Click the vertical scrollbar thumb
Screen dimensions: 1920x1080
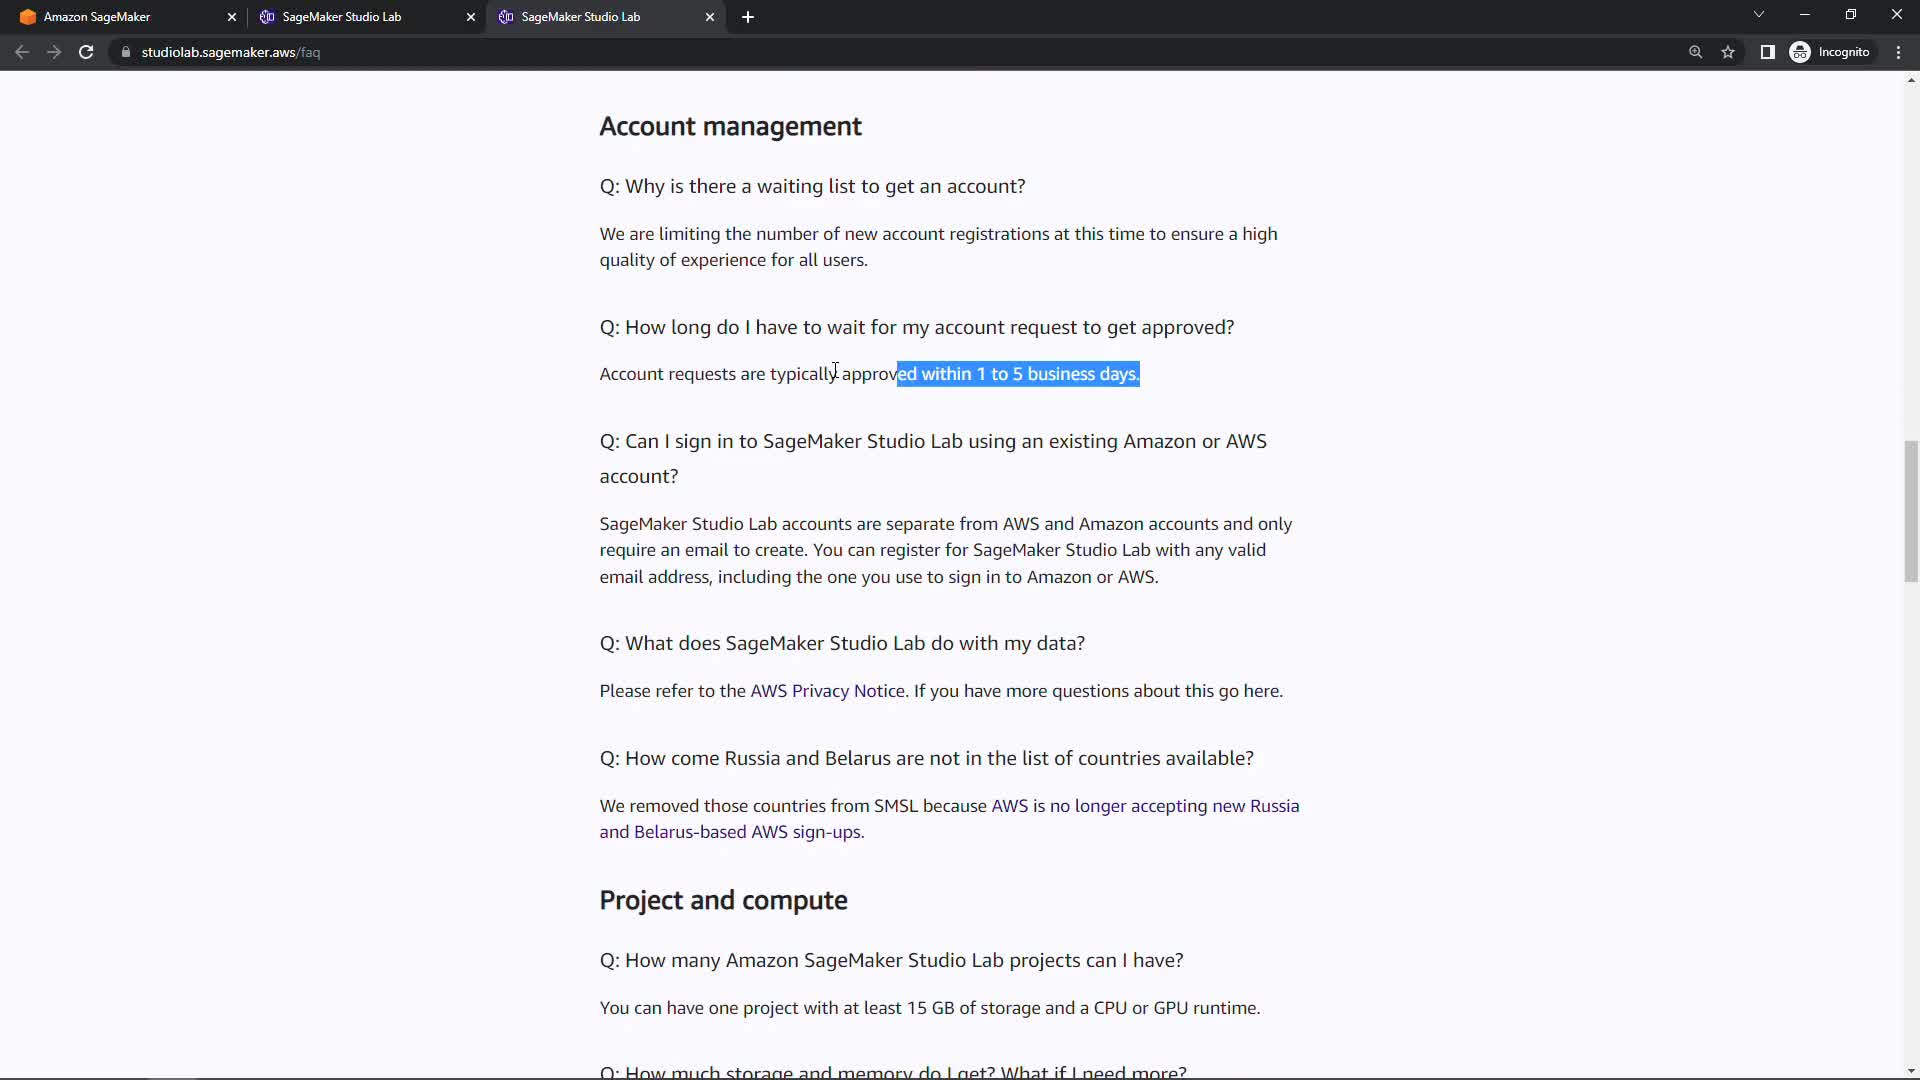tap(1910, 510)
